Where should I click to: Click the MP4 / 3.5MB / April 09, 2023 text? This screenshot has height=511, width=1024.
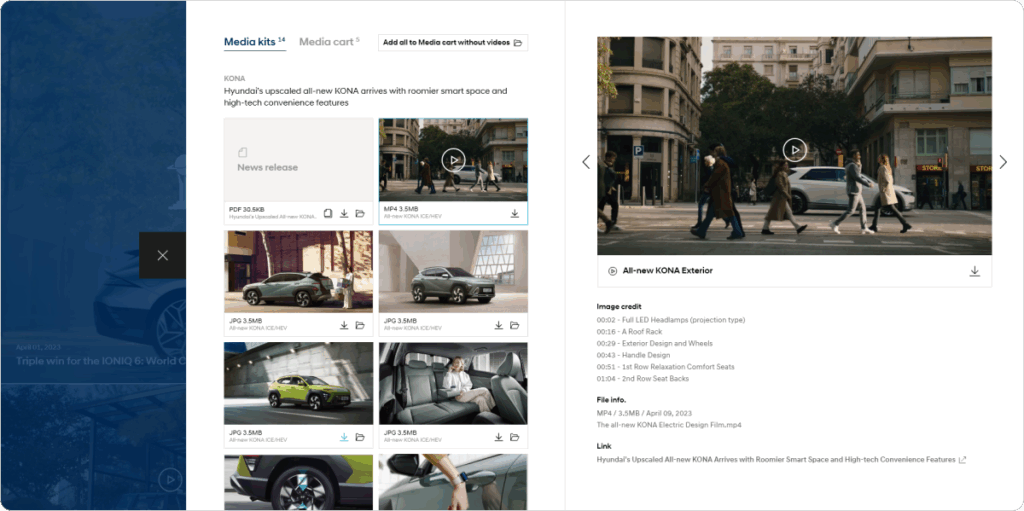pos(644,414)
